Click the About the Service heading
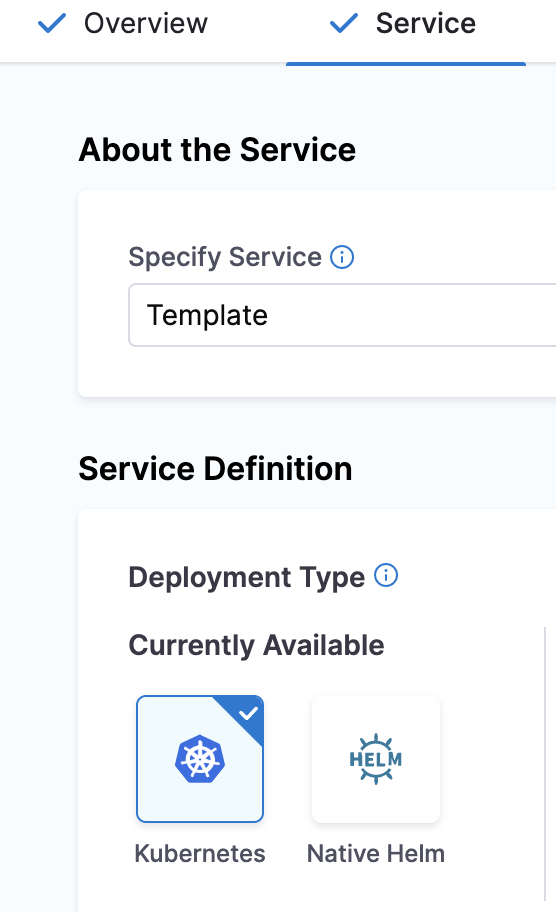The image size is (556, 912). click(217, 149)
